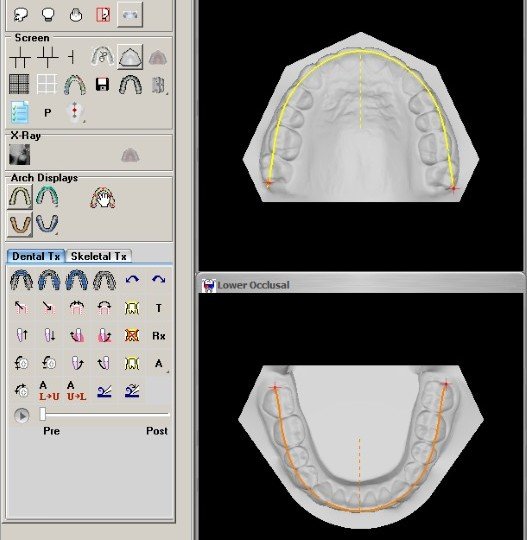Click the undo curved arrow icon

(132, 279)
